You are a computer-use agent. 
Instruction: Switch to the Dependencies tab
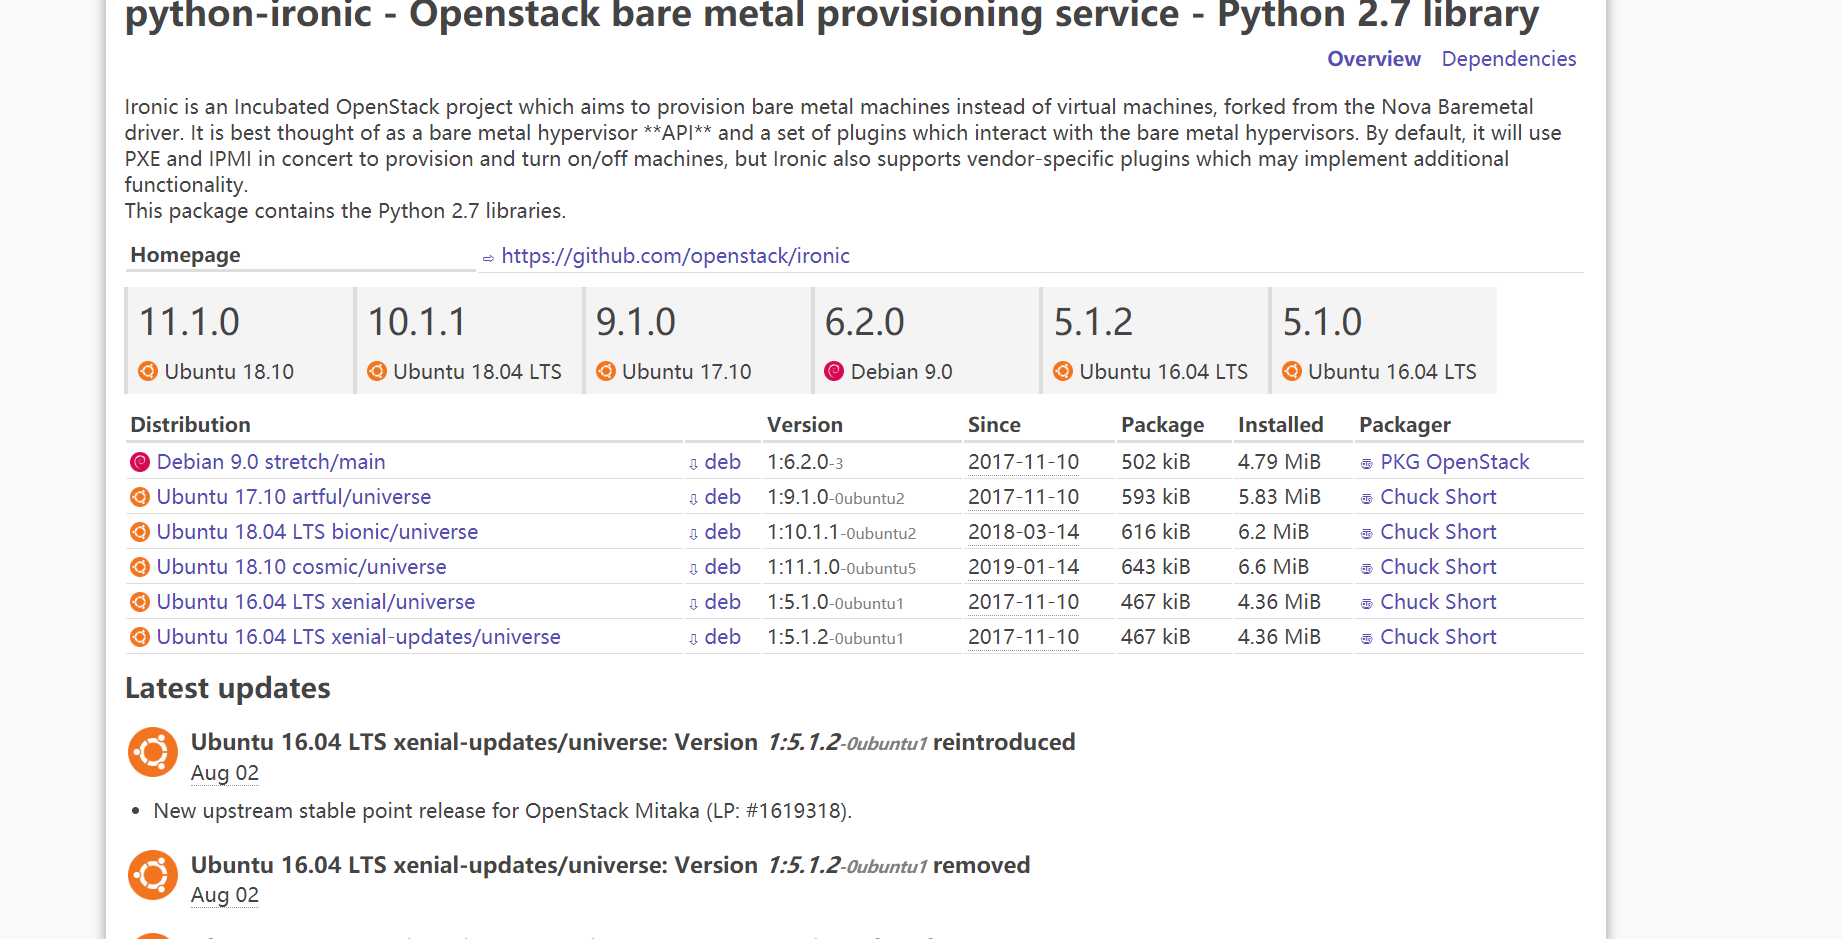1508,59
